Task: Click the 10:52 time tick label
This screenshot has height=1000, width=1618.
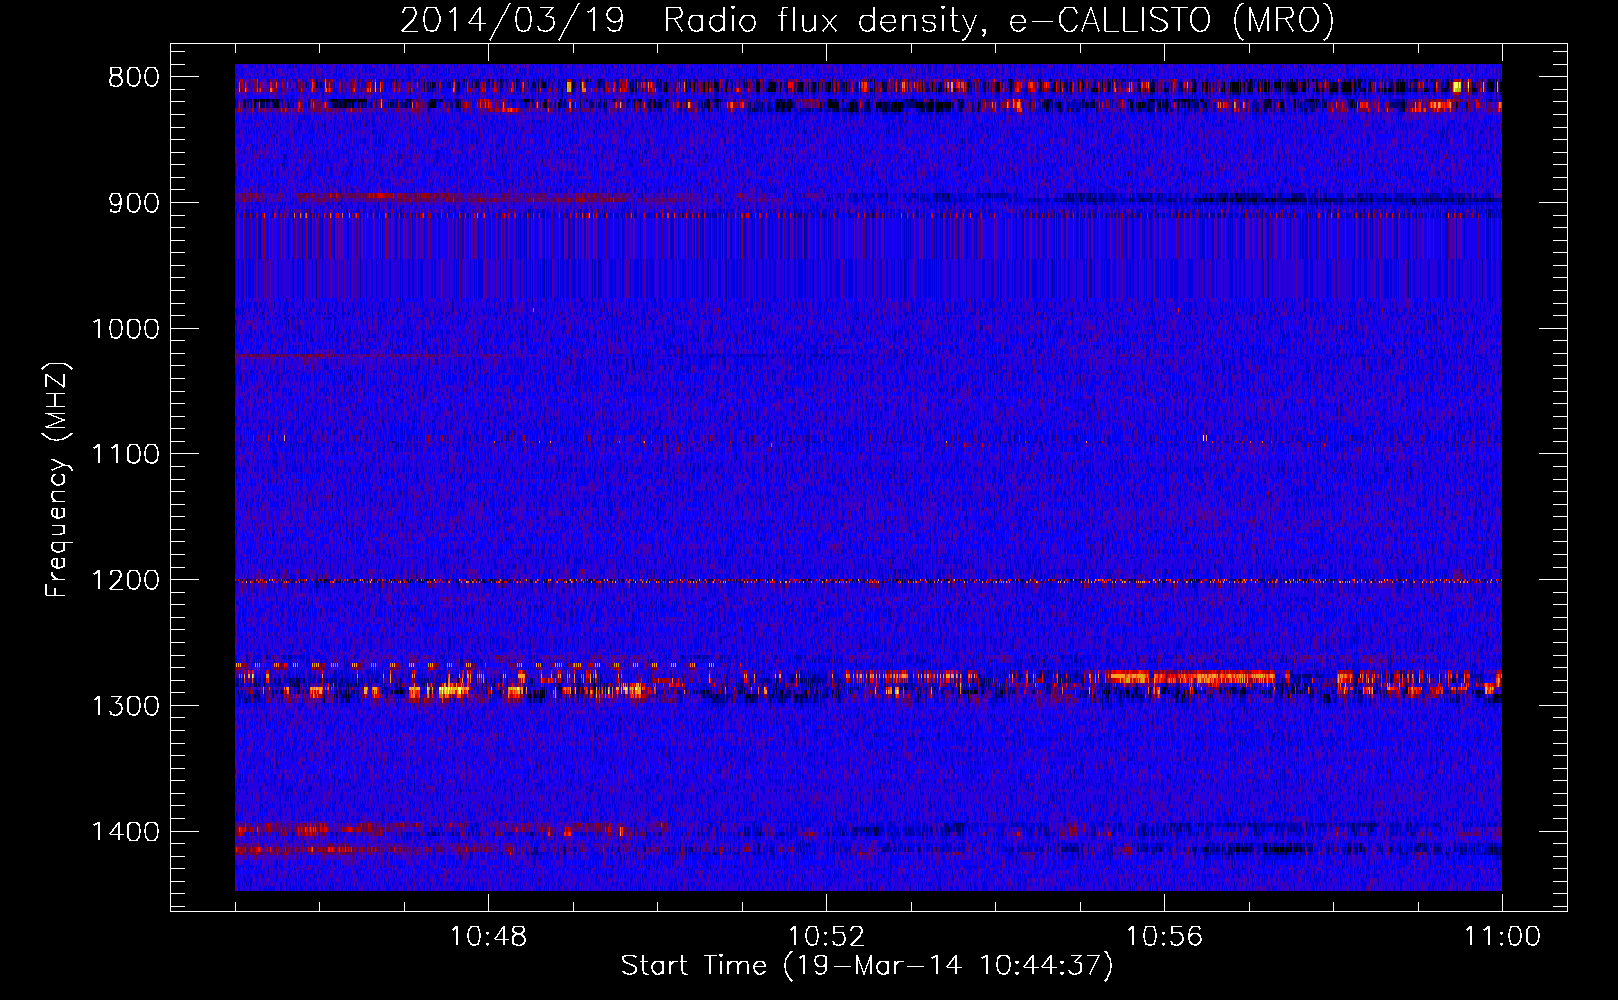Action: 826,937
